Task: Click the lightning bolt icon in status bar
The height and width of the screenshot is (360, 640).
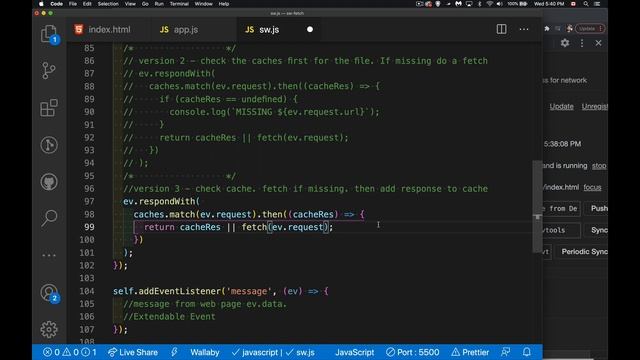Action: (x=174, y=352)
